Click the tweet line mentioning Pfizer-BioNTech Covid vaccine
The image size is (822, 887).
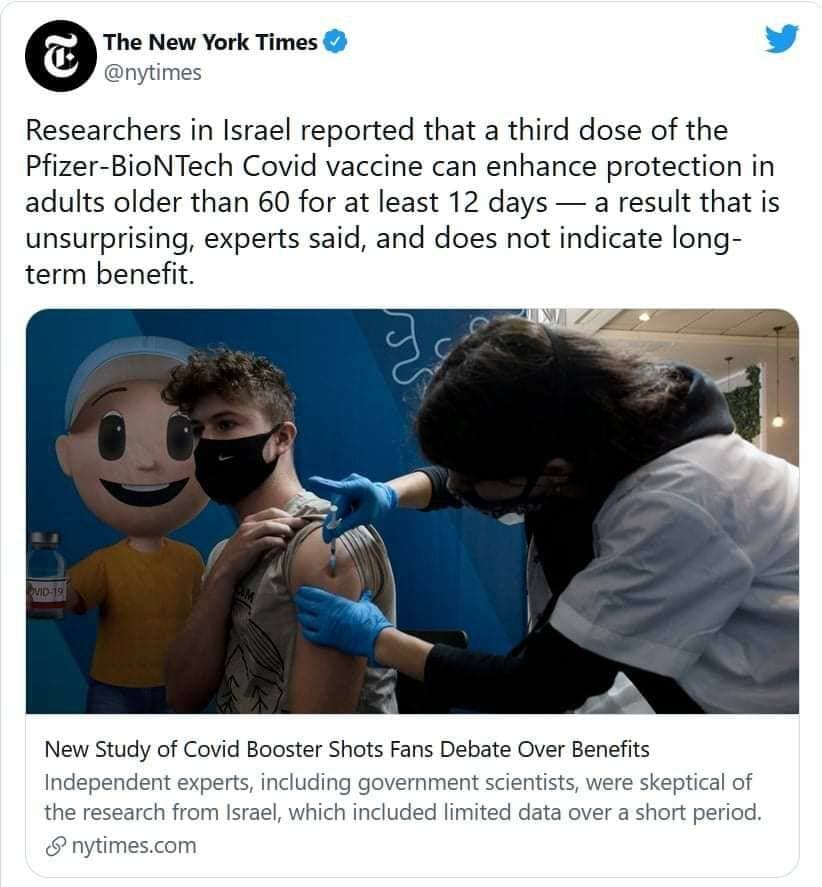point(399,166)
